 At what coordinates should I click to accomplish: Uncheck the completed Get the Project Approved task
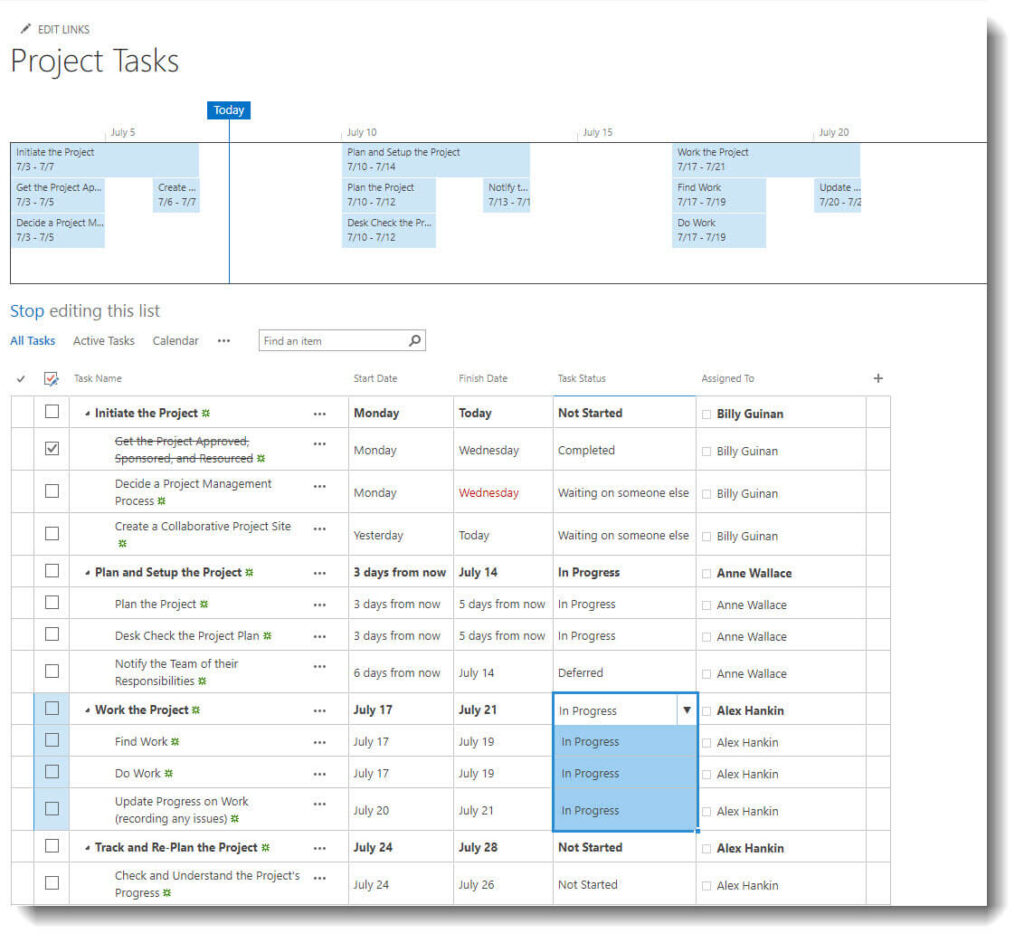coord(52,449)
